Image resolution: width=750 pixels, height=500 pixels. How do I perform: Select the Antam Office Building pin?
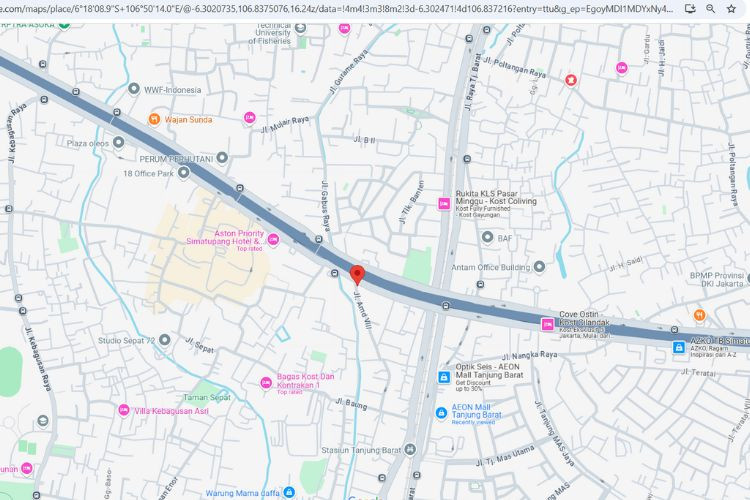[x=539, y=267]
